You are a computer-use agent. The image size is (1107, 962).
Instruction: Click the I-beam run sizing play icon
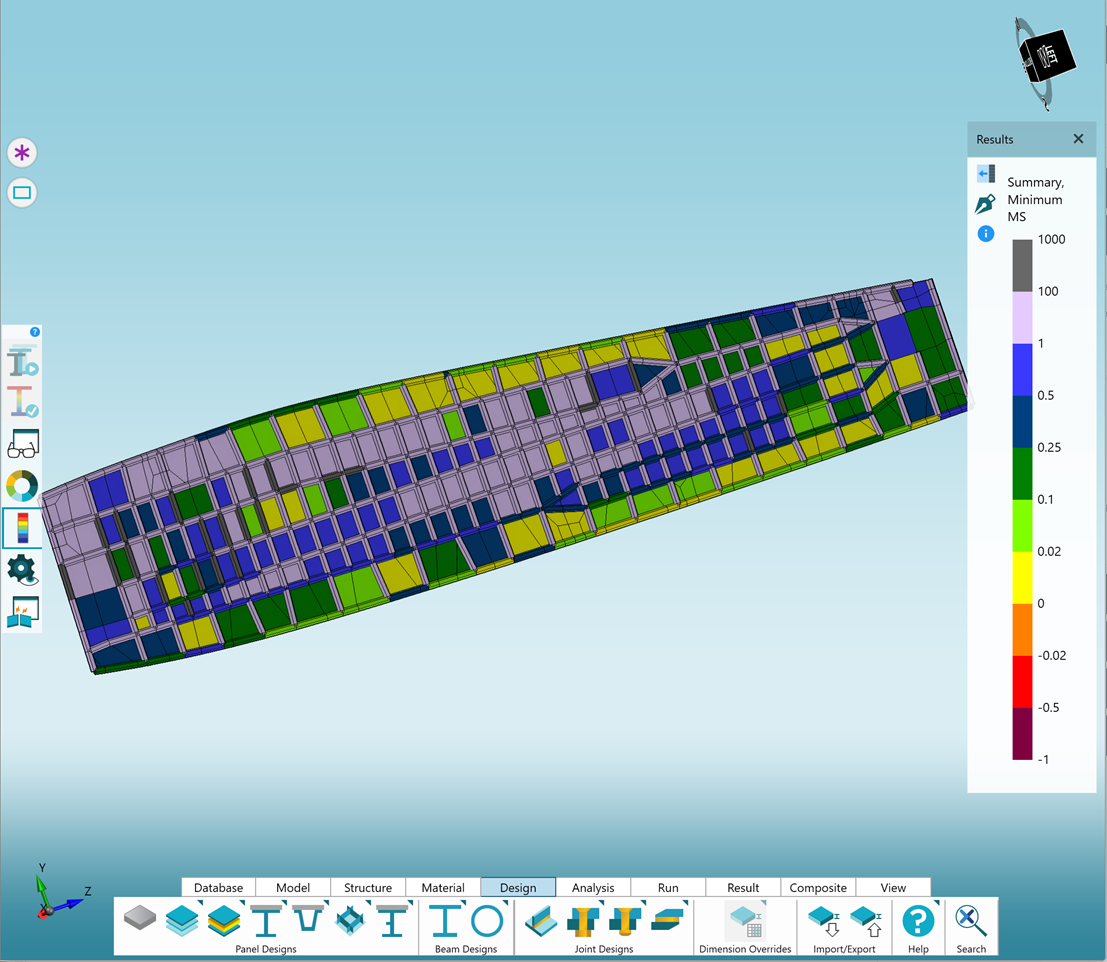click(x=23, y=361)
